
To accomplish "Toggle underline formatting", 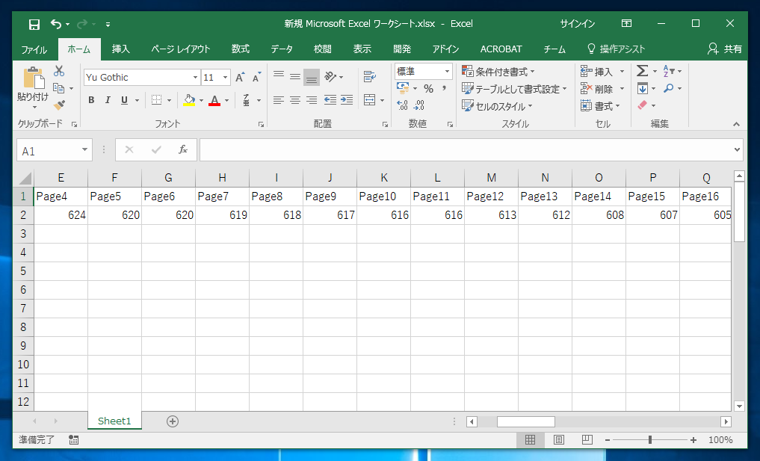I will [x=124, y=100].
